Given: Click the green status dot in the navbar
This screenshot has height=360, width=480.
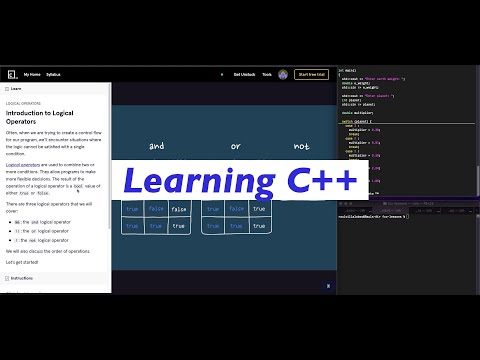Looking at the screenshot, I should tap(222, 74).
